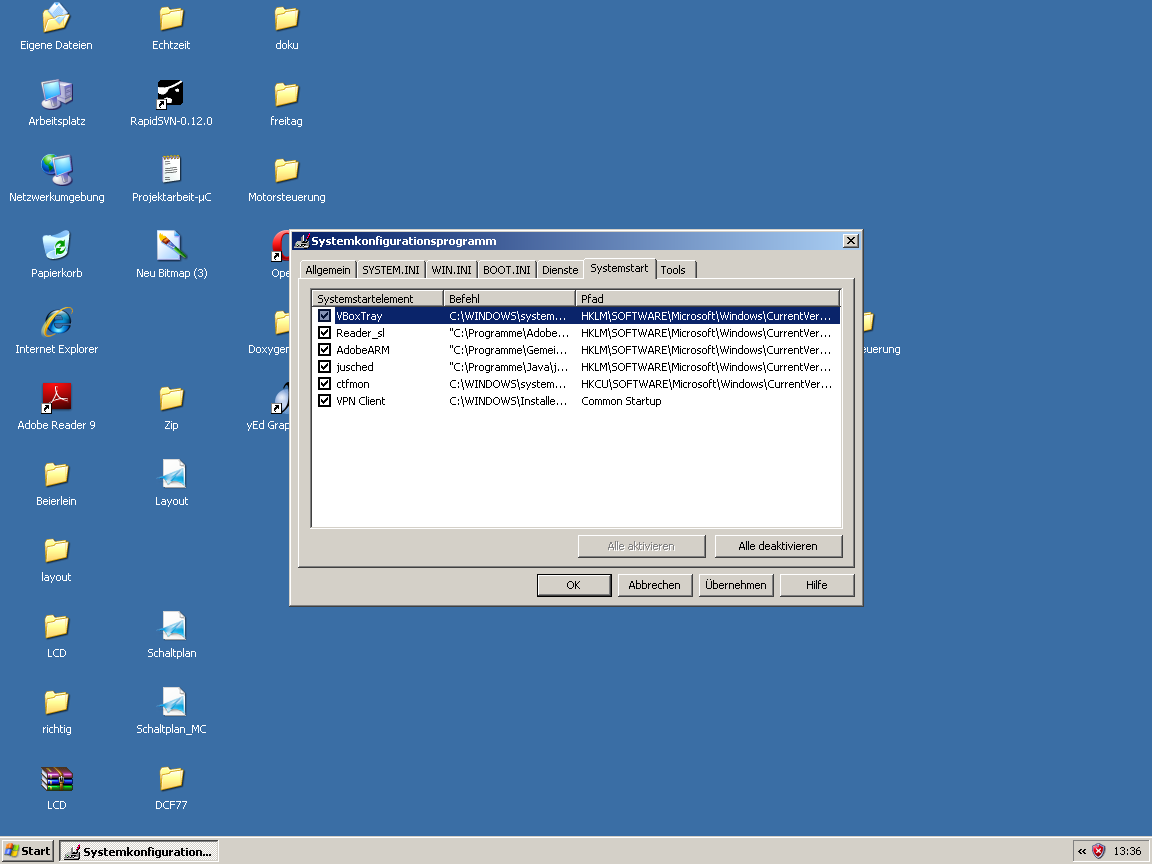Sort by the Pfad column header

(x=706, y=299)
